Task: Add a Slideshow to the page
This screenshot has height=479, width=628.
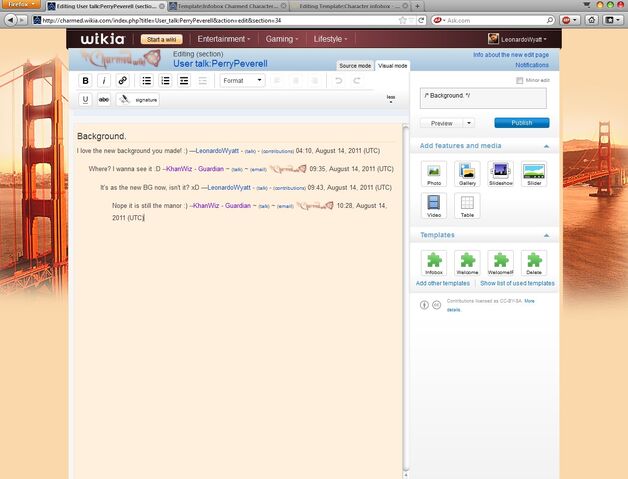Action: (x=501, y=174)
